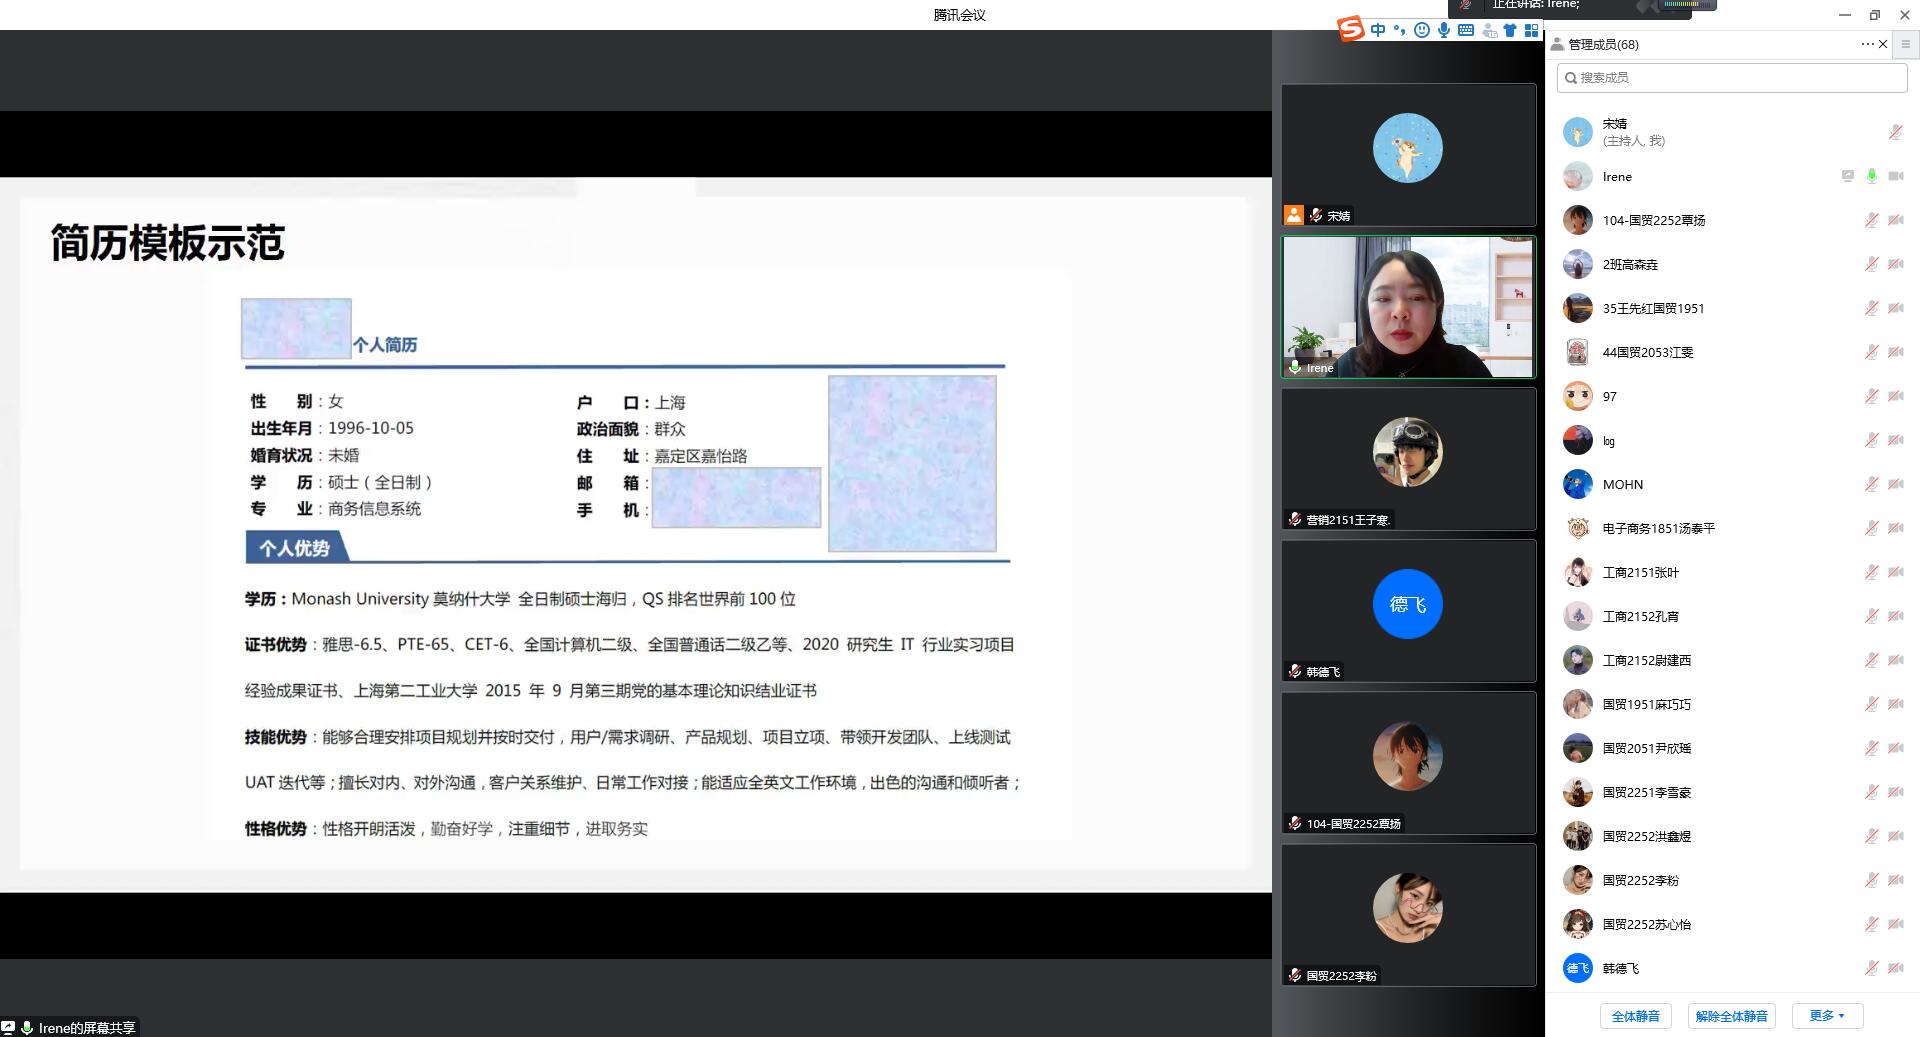Toggle camera for 2班高森垚 in member list
The width and height of the screenshot is (1920, 1037).
[x=1895, y=264]
